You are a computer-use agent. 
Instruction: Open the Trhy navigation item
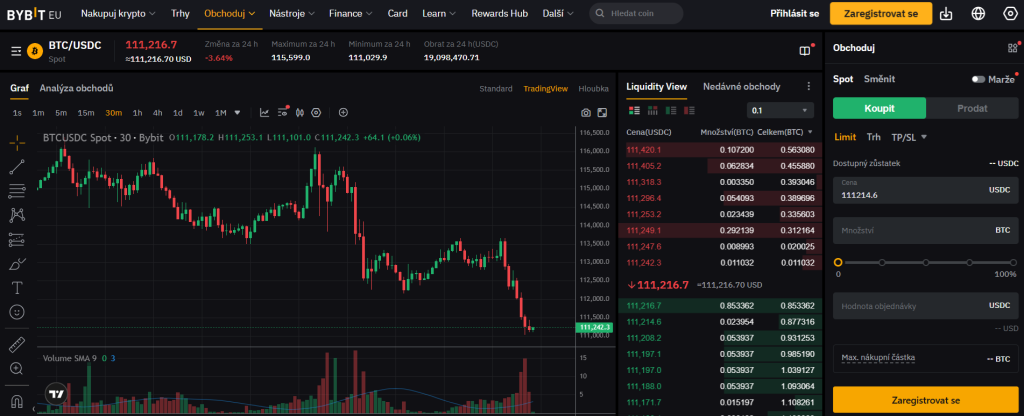(x=180, y=13)
